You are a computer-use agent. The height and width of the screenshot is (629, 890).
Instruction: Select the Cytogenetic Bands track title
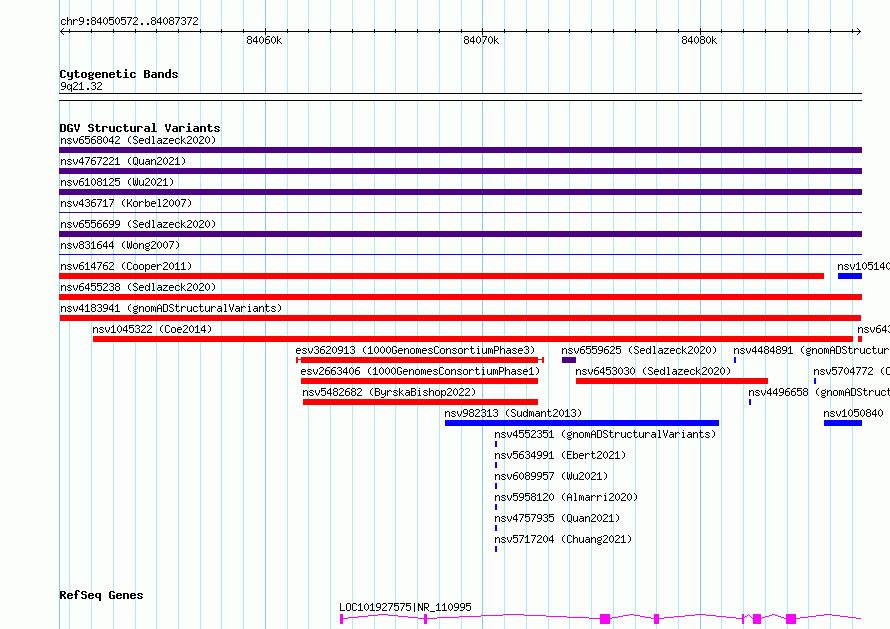[119, 74]
